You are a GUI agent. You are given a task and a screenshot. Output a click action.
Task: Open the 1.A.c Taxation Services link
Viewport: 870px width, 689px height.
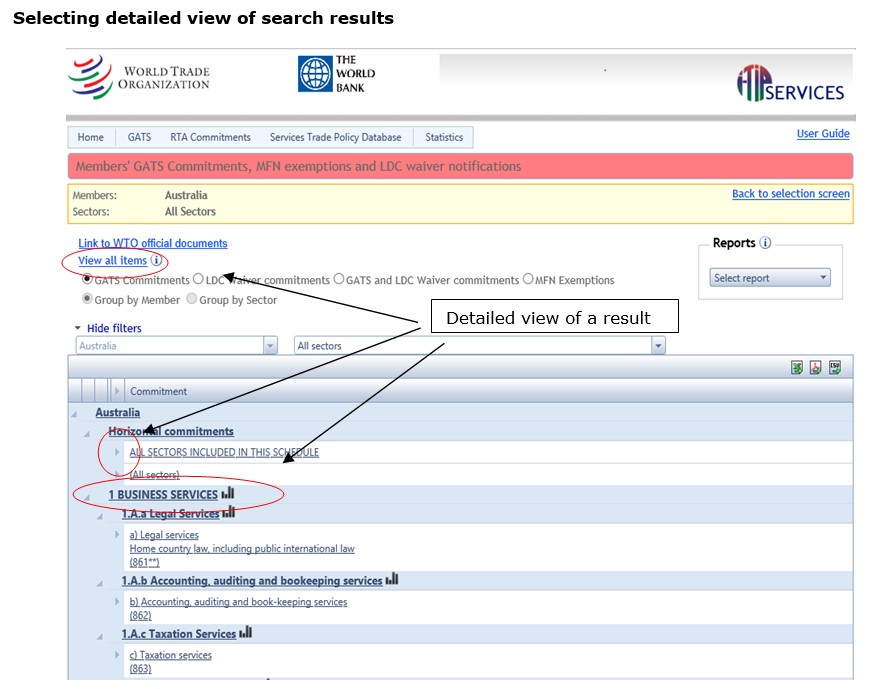coord(179,634)
